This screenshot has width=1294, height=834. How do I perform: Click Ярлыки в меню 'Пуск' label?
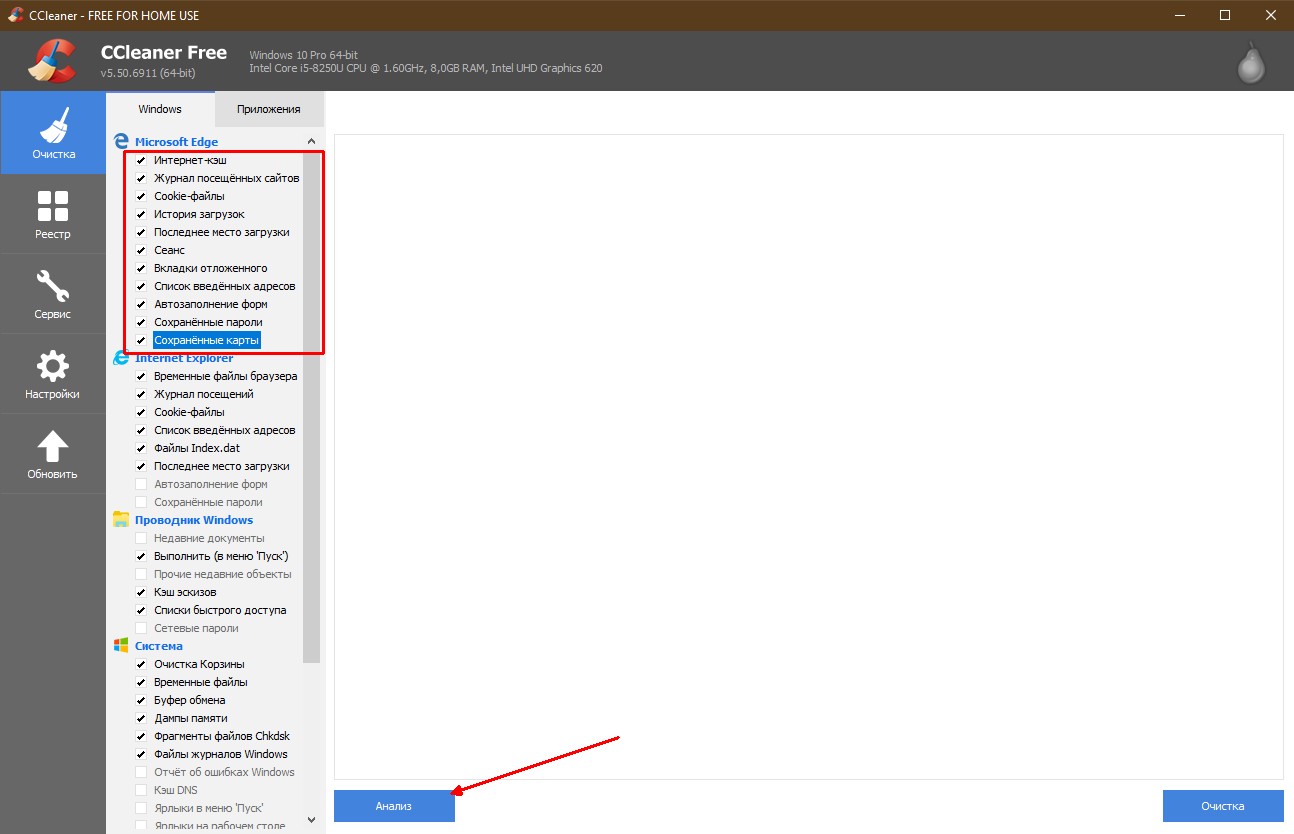click(208, 808)
